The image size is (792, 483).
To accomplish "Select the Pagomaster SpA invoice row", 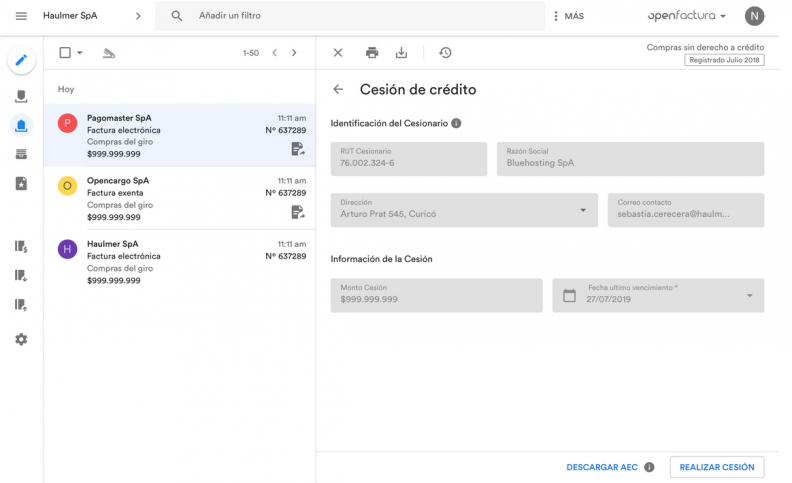I will click(x=180, y=135).
